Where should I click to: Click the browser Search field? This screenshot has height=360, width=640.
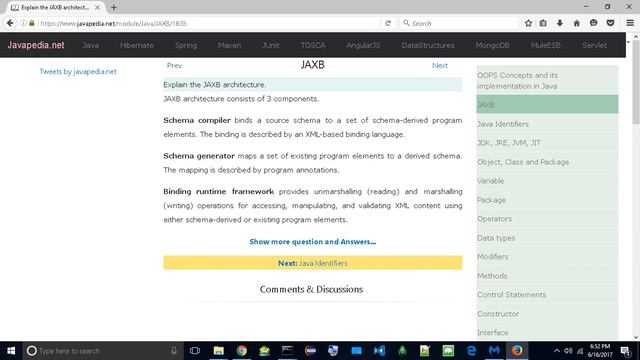459,23
